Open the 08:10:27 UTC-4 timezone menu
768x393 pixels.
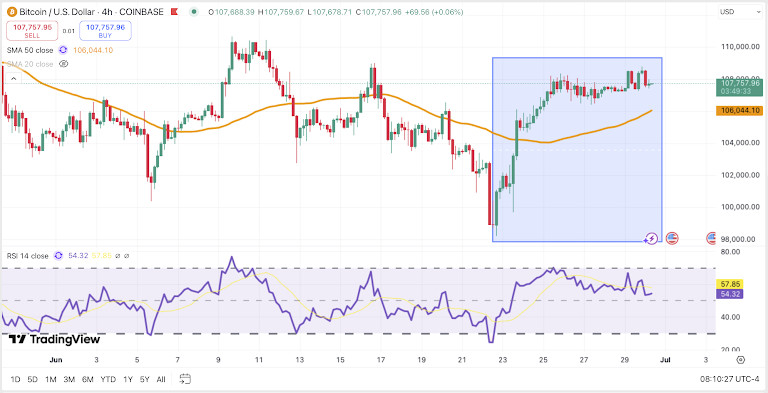coord(731,379)
